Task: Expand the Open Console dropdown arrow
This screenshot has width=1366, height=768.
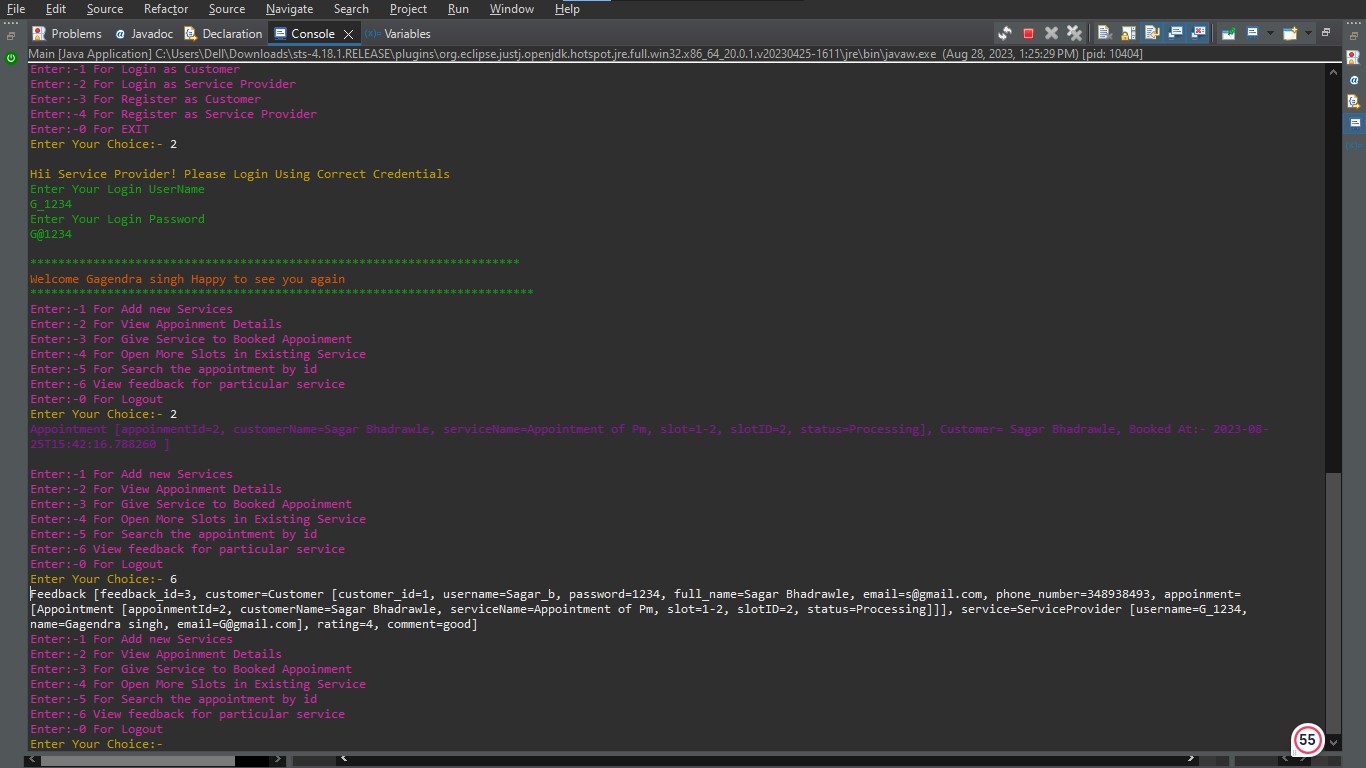Action: coord(1307,33)
